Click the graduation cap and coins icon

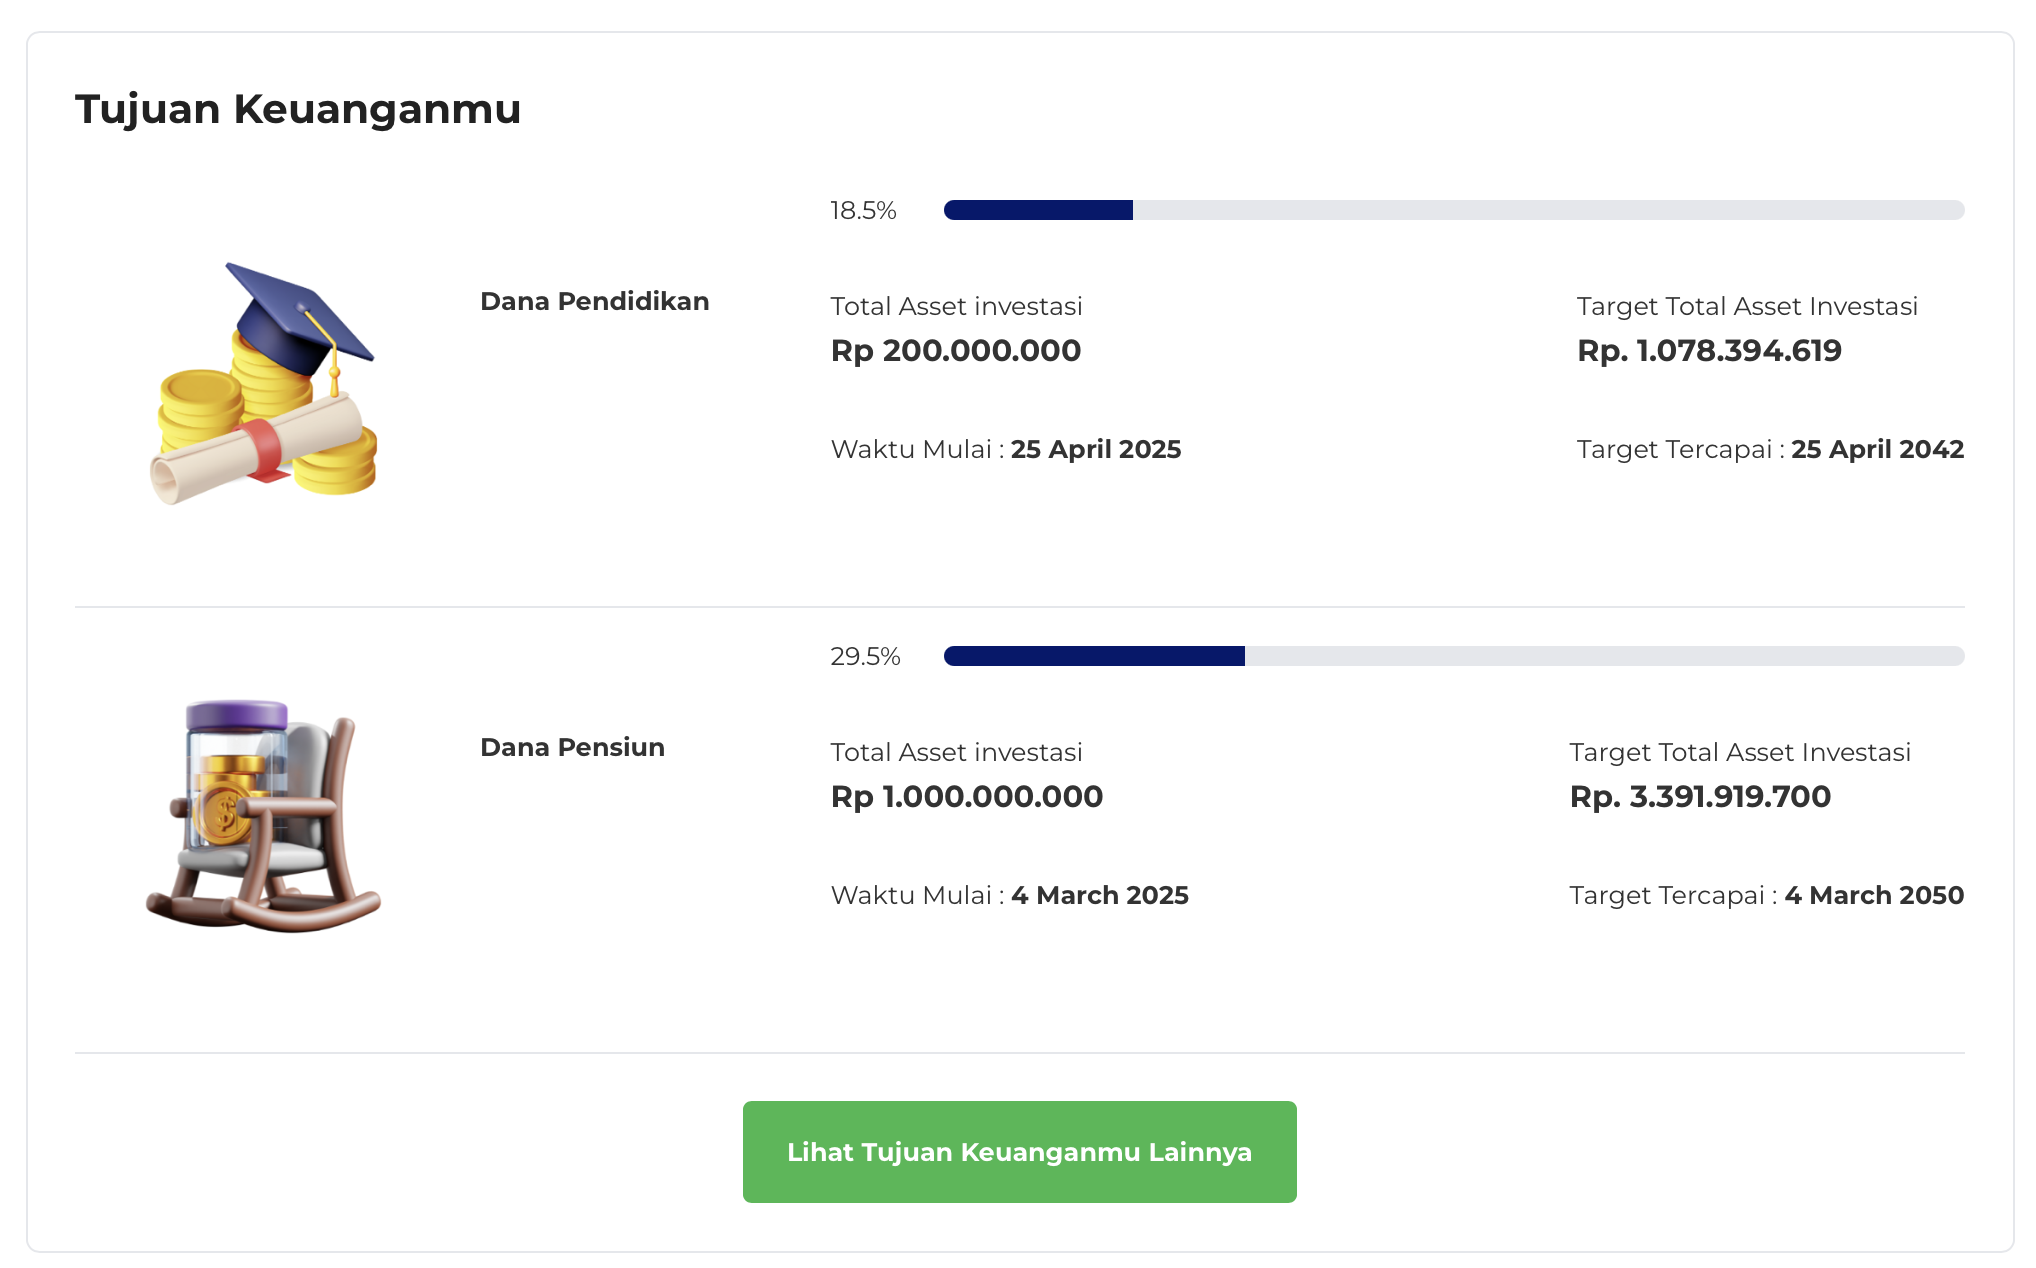tap(265, 384)
